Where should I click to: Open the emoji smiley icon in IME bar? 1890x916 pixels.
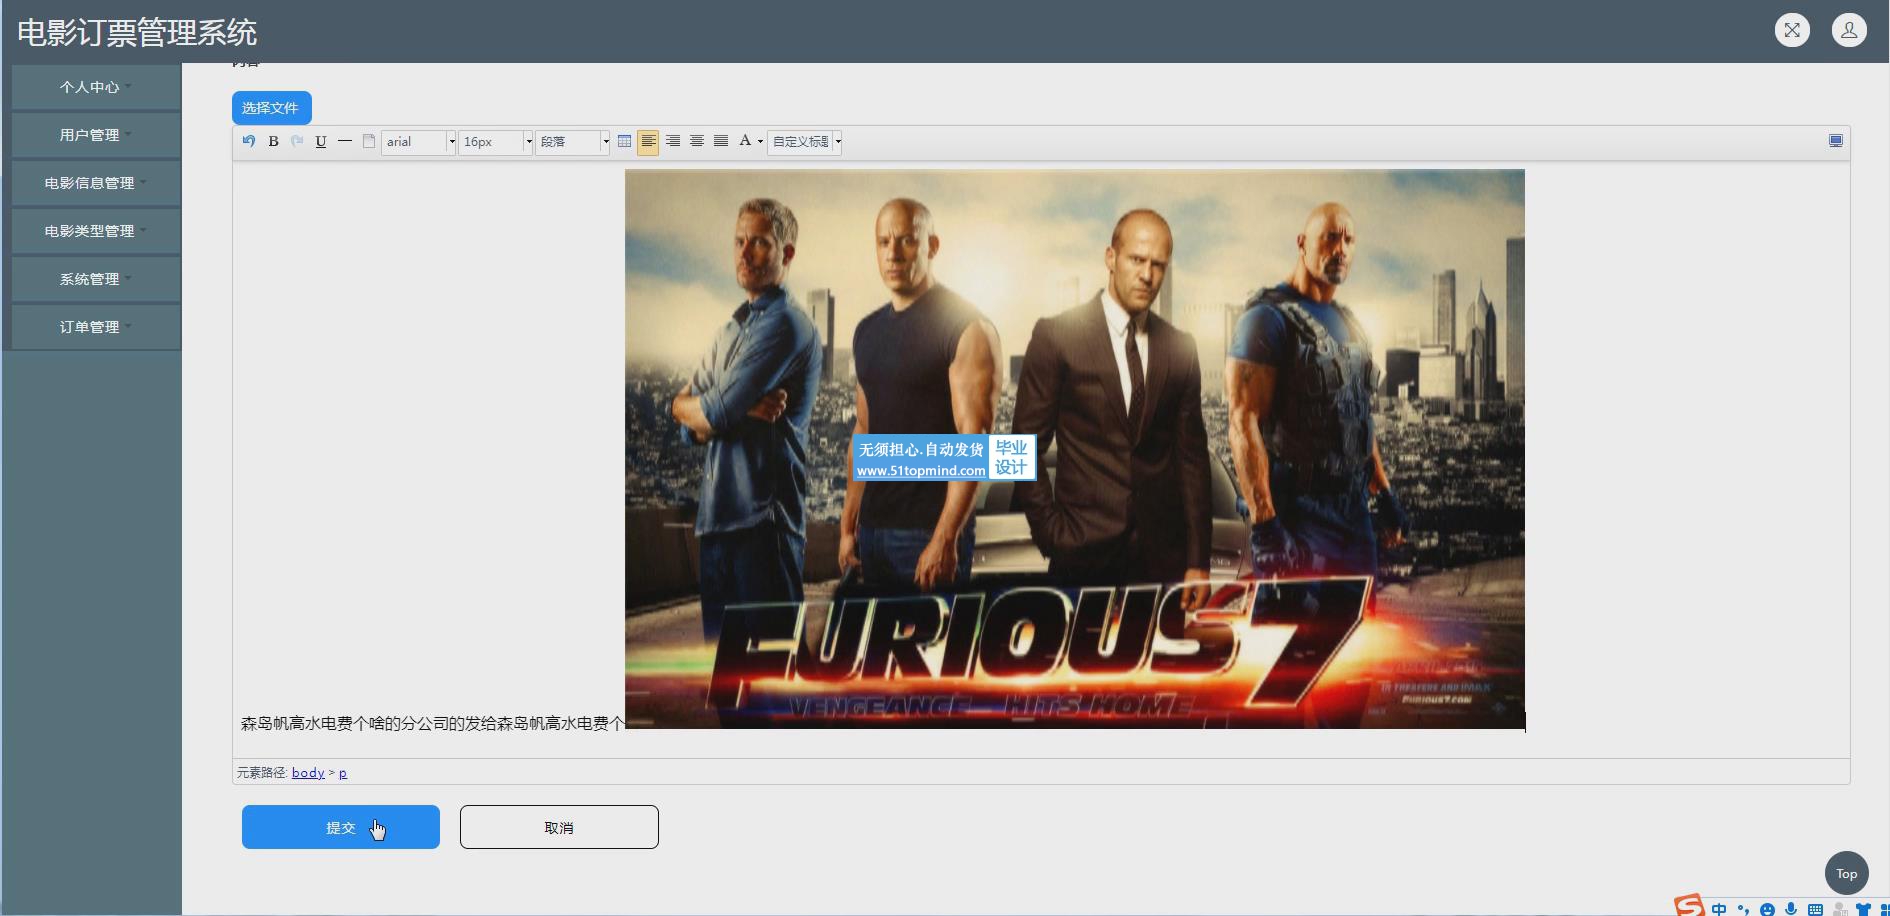tap(1767, 909)
